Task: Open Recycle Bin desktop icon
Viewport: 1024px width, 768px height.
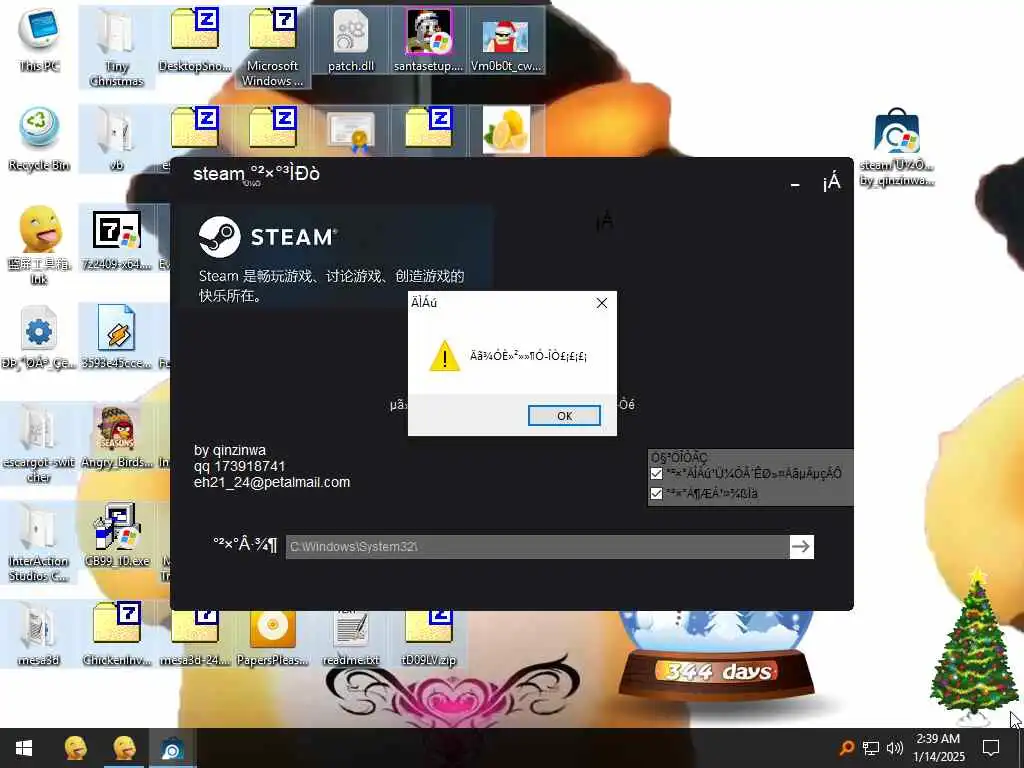Action: [39, 138]
